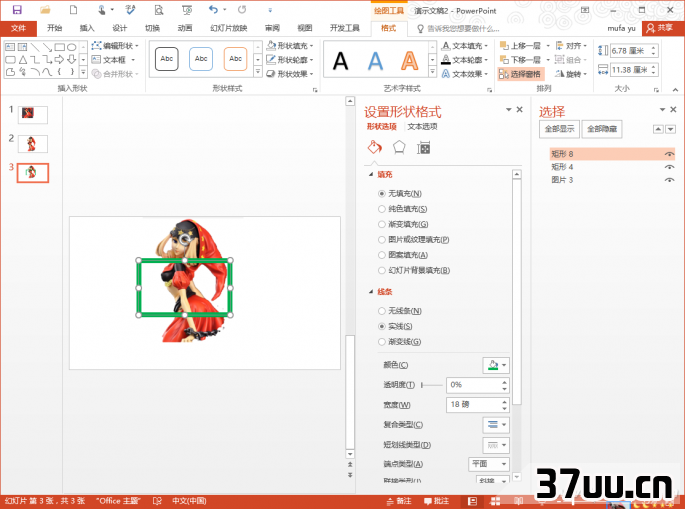The image size is (685, 509).
Task: Click the Save icon in quick access toolbar
Action: click(17, 10)
